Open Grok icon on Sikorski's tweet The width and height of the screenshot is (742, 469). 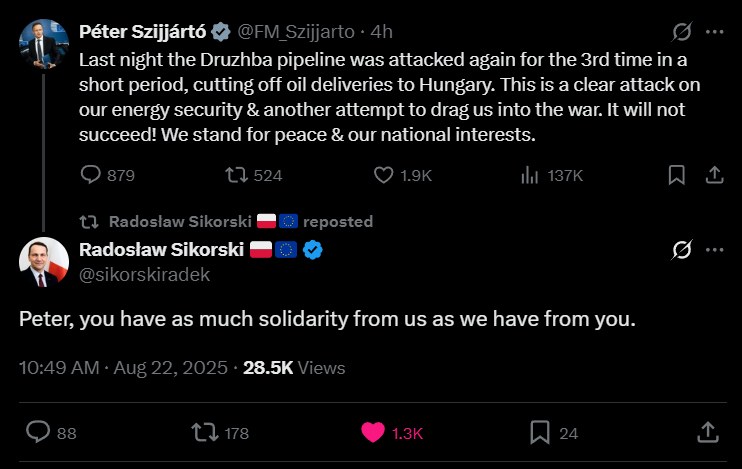click(681, 249)
